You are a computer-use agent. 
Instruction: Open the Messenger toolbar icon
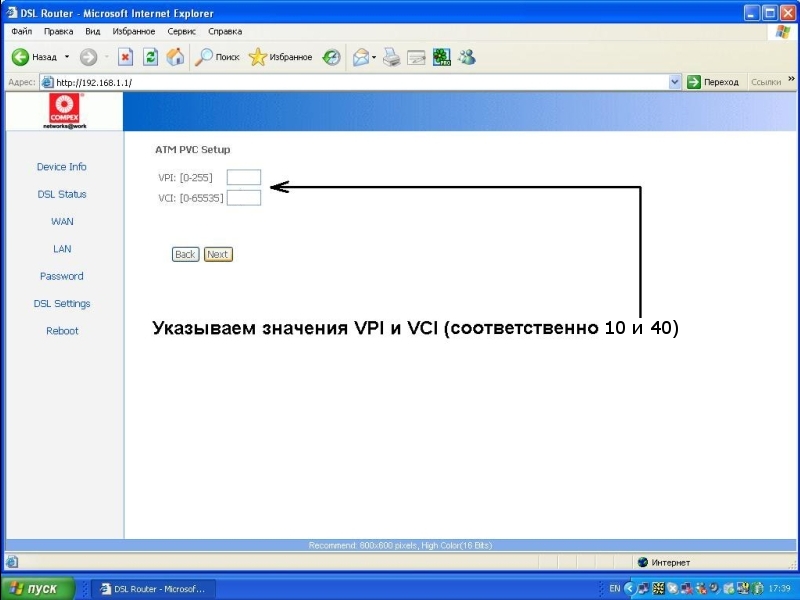tap(466, 57)
